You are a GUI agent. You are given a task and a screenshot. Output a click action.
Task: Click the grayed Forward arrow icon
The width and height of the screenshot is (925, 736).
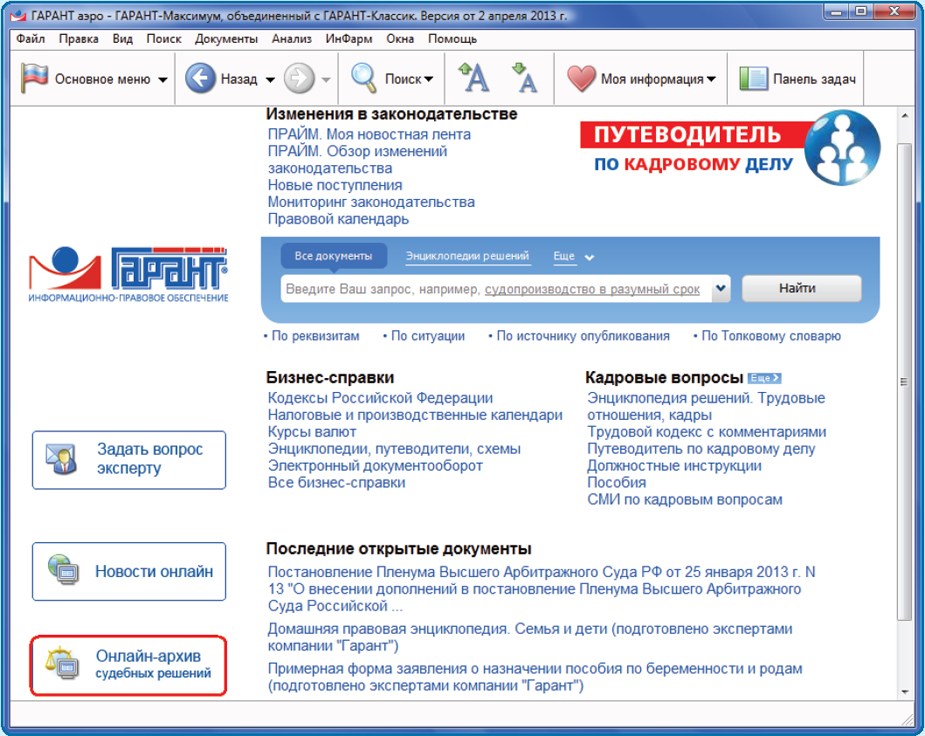299,79
